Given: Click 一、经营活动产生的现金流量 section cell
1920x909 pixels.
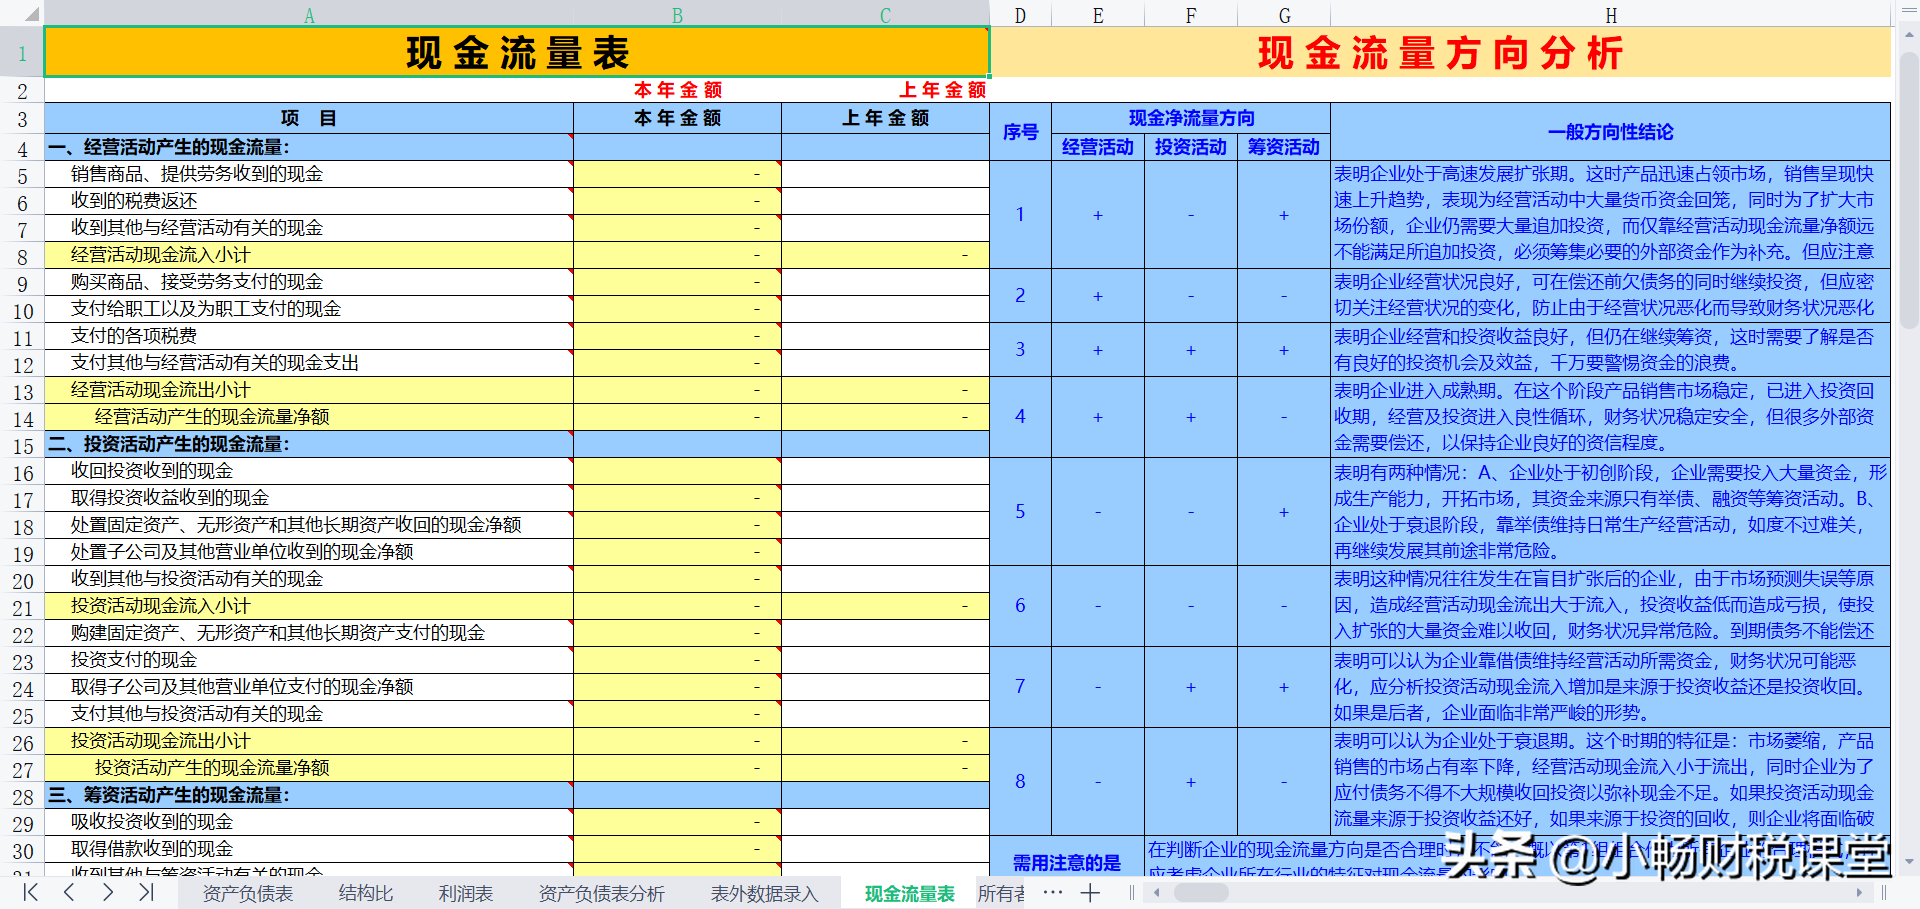Looking at the screenshot, I should point(309,147).
